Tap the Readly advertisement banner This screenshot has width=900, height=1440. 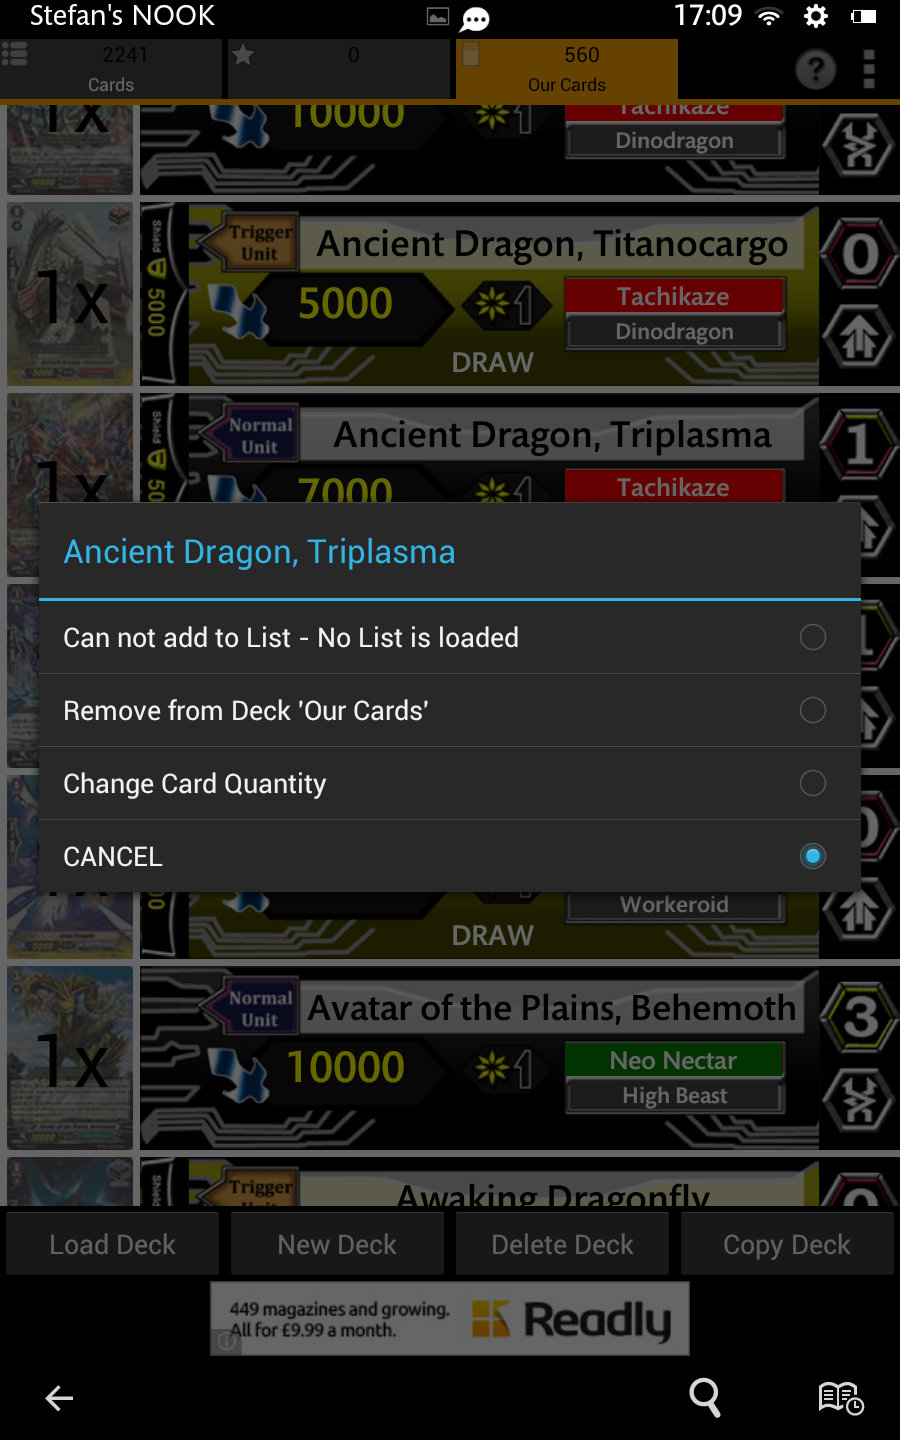coord(450,1319)
